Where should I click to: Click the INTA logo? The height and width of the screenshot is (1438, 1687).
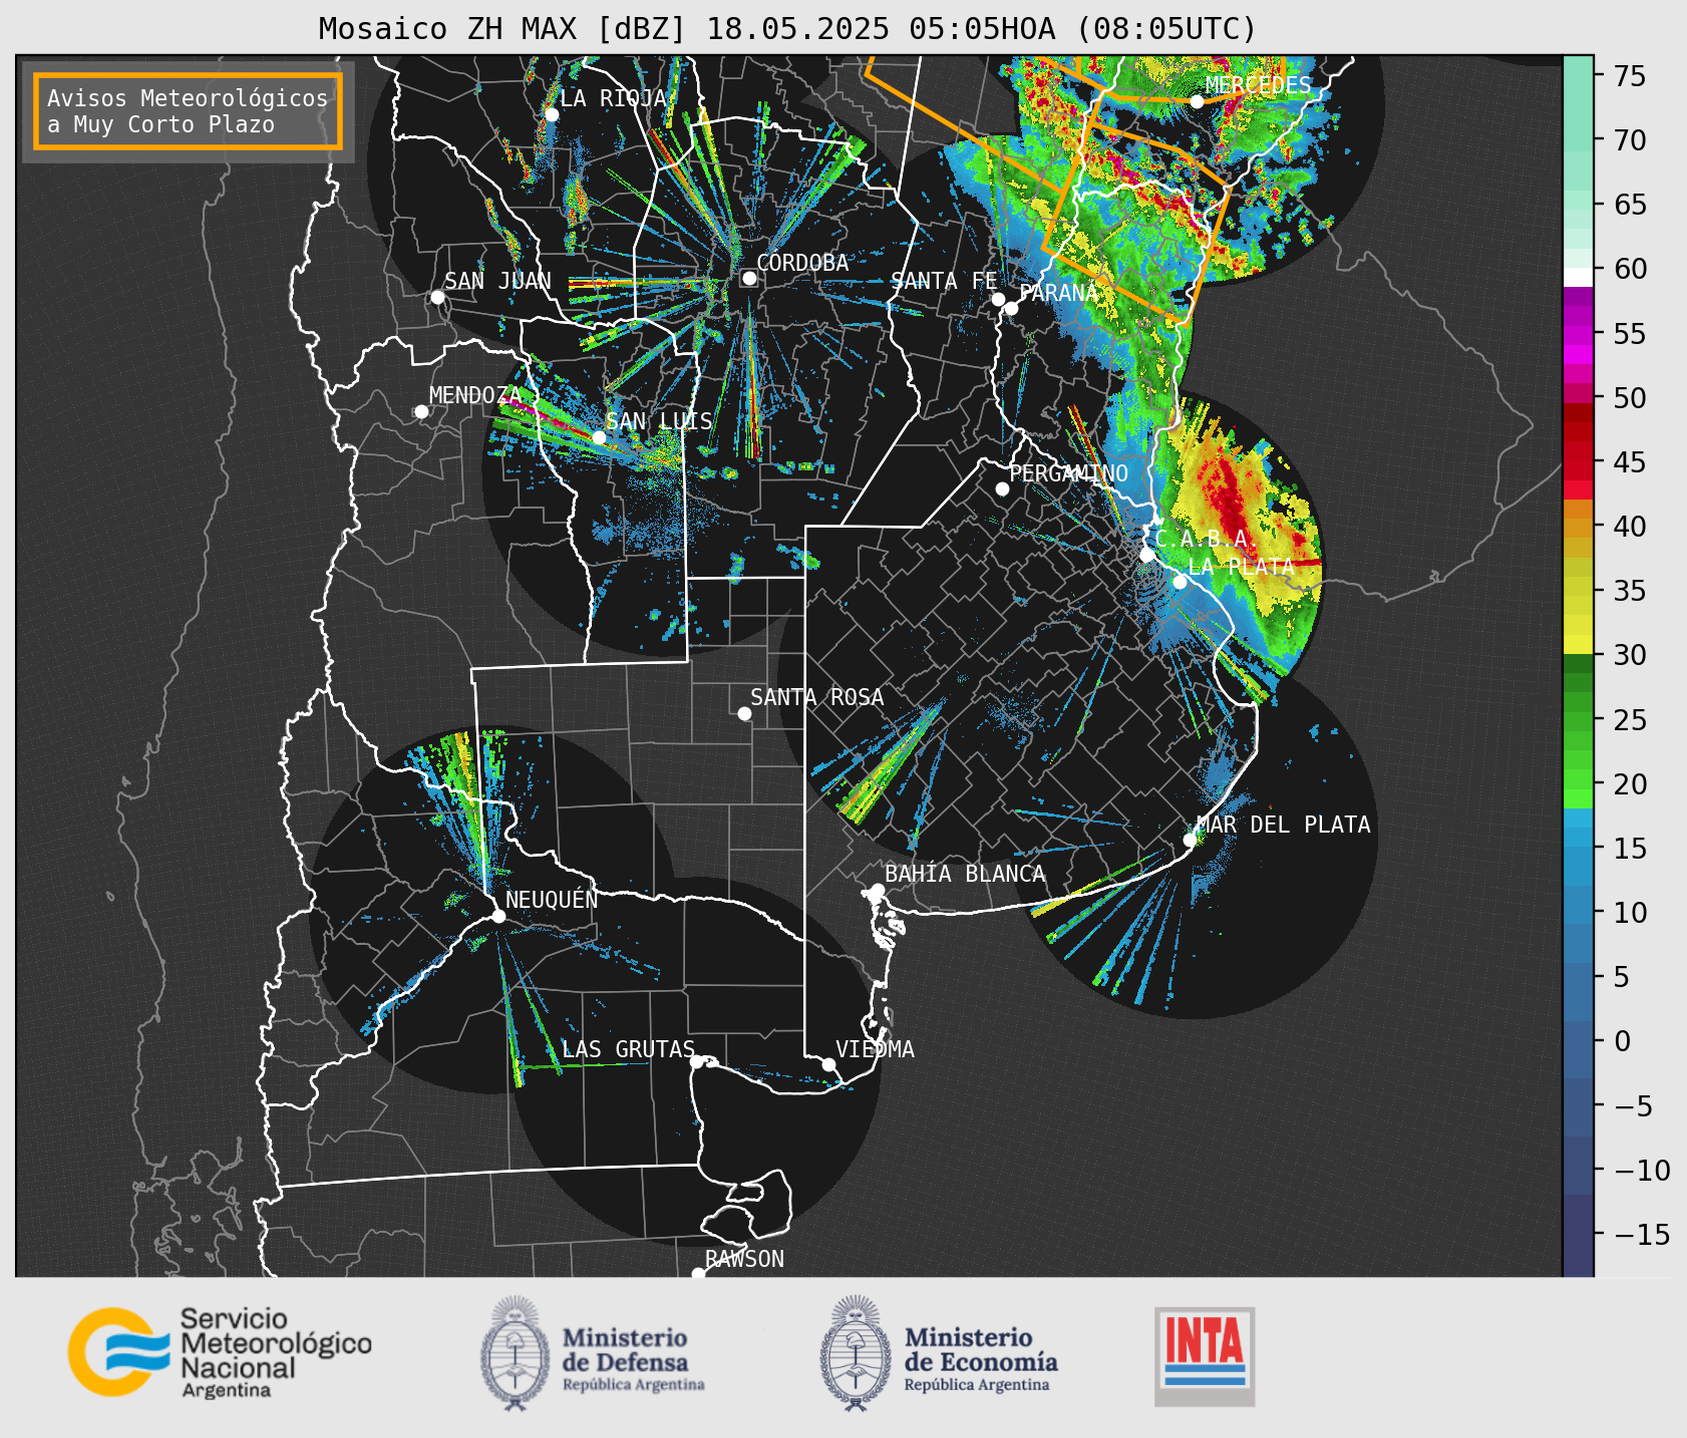(x=1204, y=1356)
